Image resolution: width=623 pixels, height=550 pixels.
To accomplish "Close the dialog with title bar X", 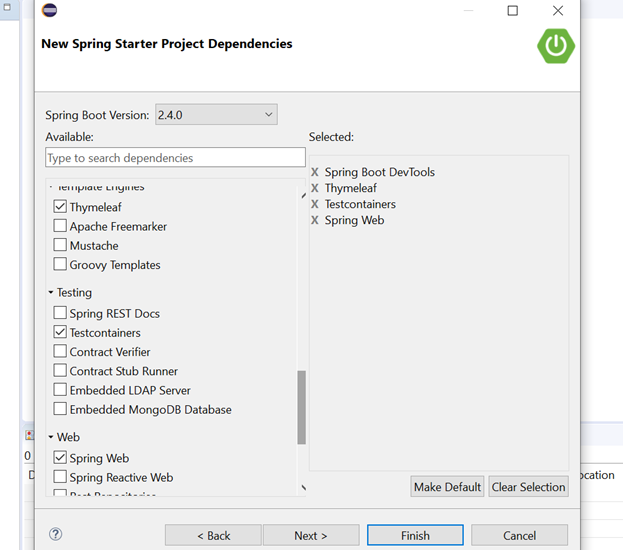I will click(x=558, y=10).
